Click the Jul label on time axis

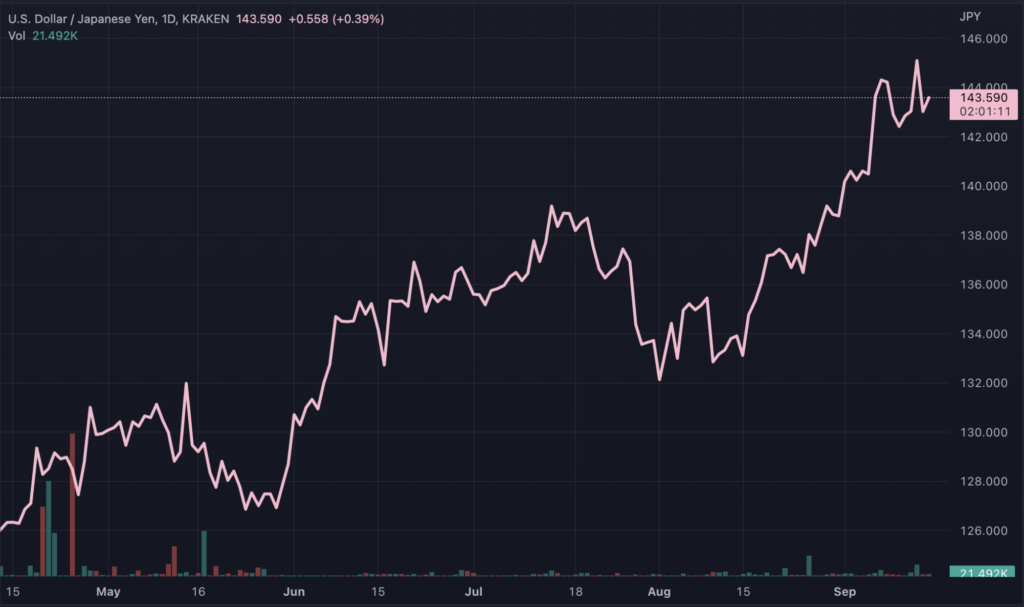tap(473, 592)
